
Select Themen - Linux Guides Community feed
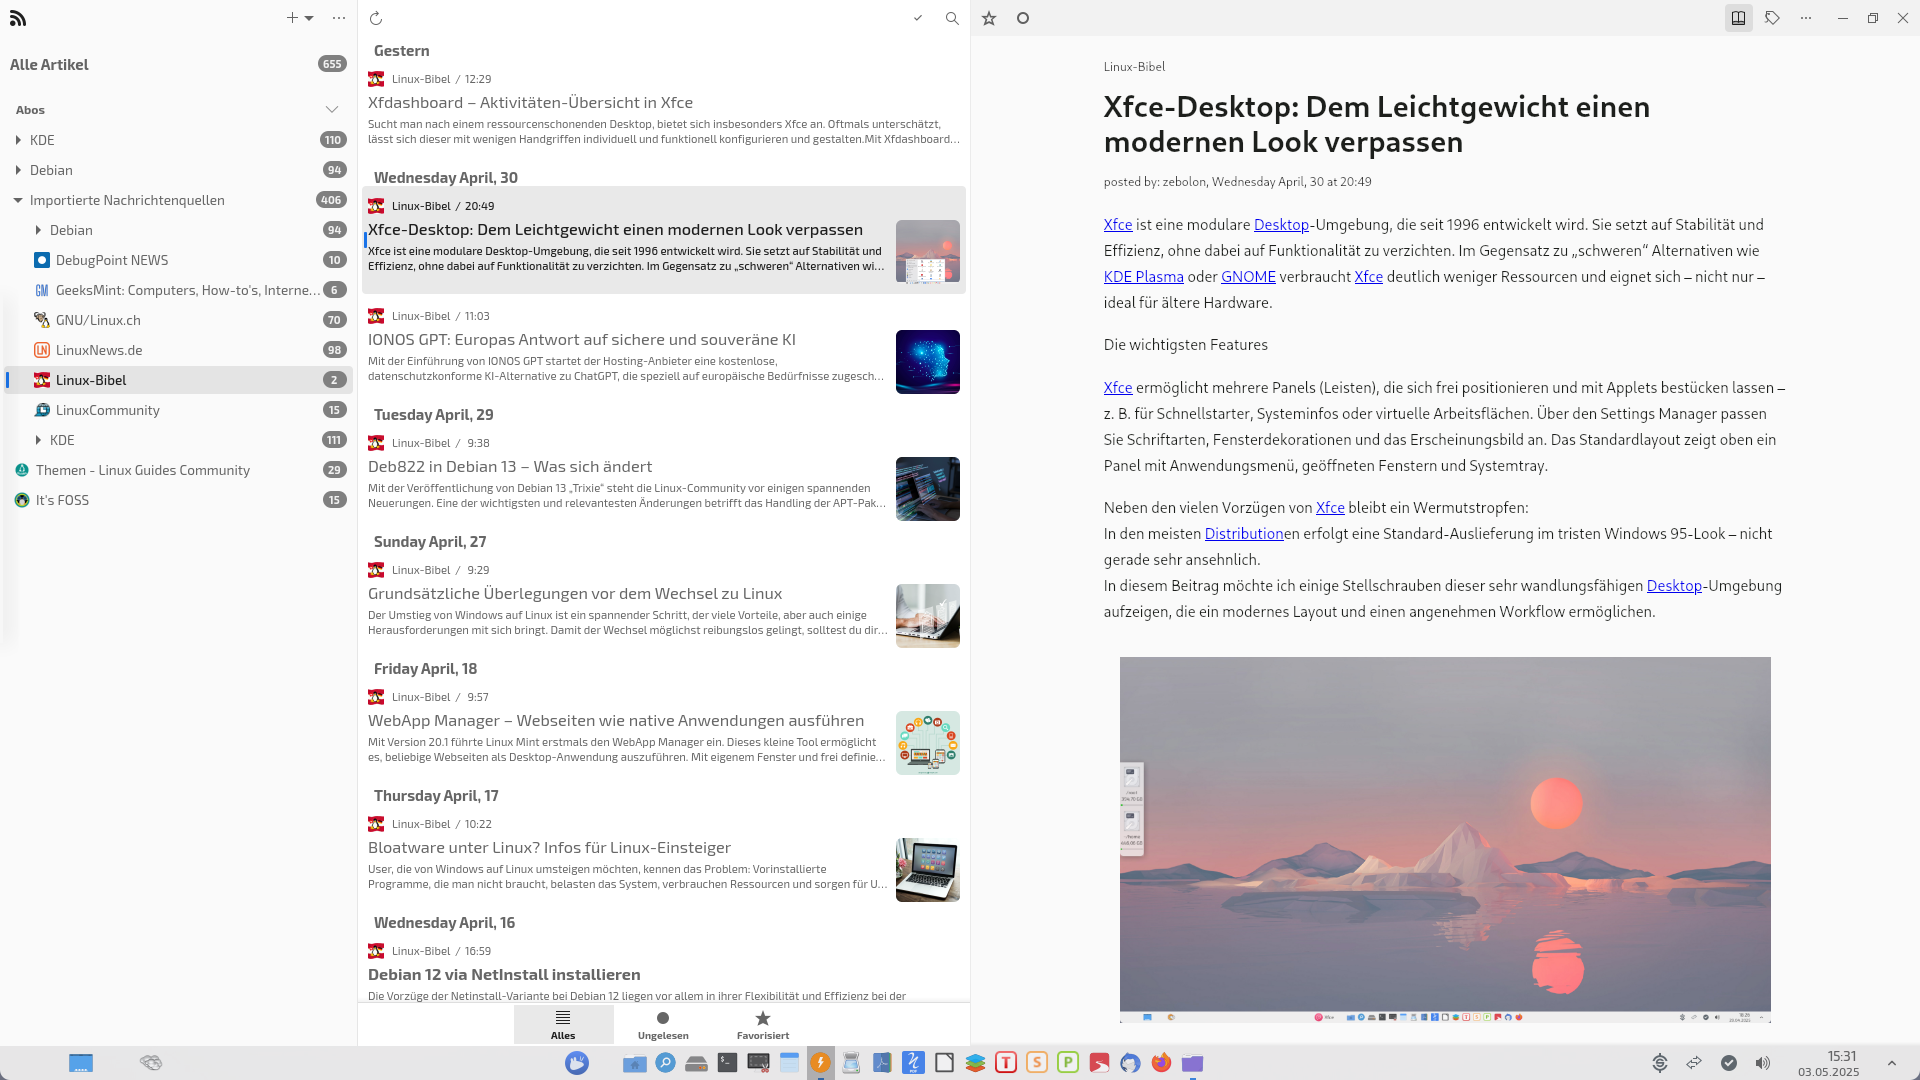coord(178,470)
